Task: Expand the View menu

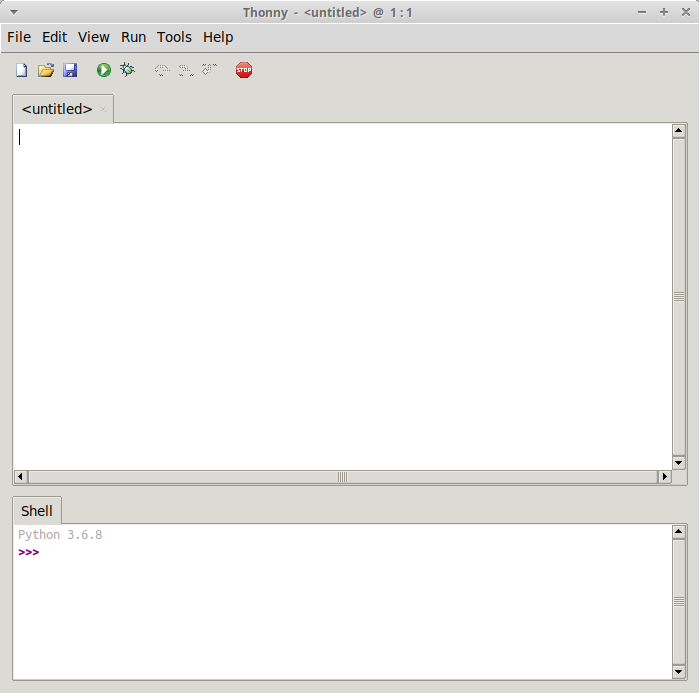Action: (x=94, y=37)
